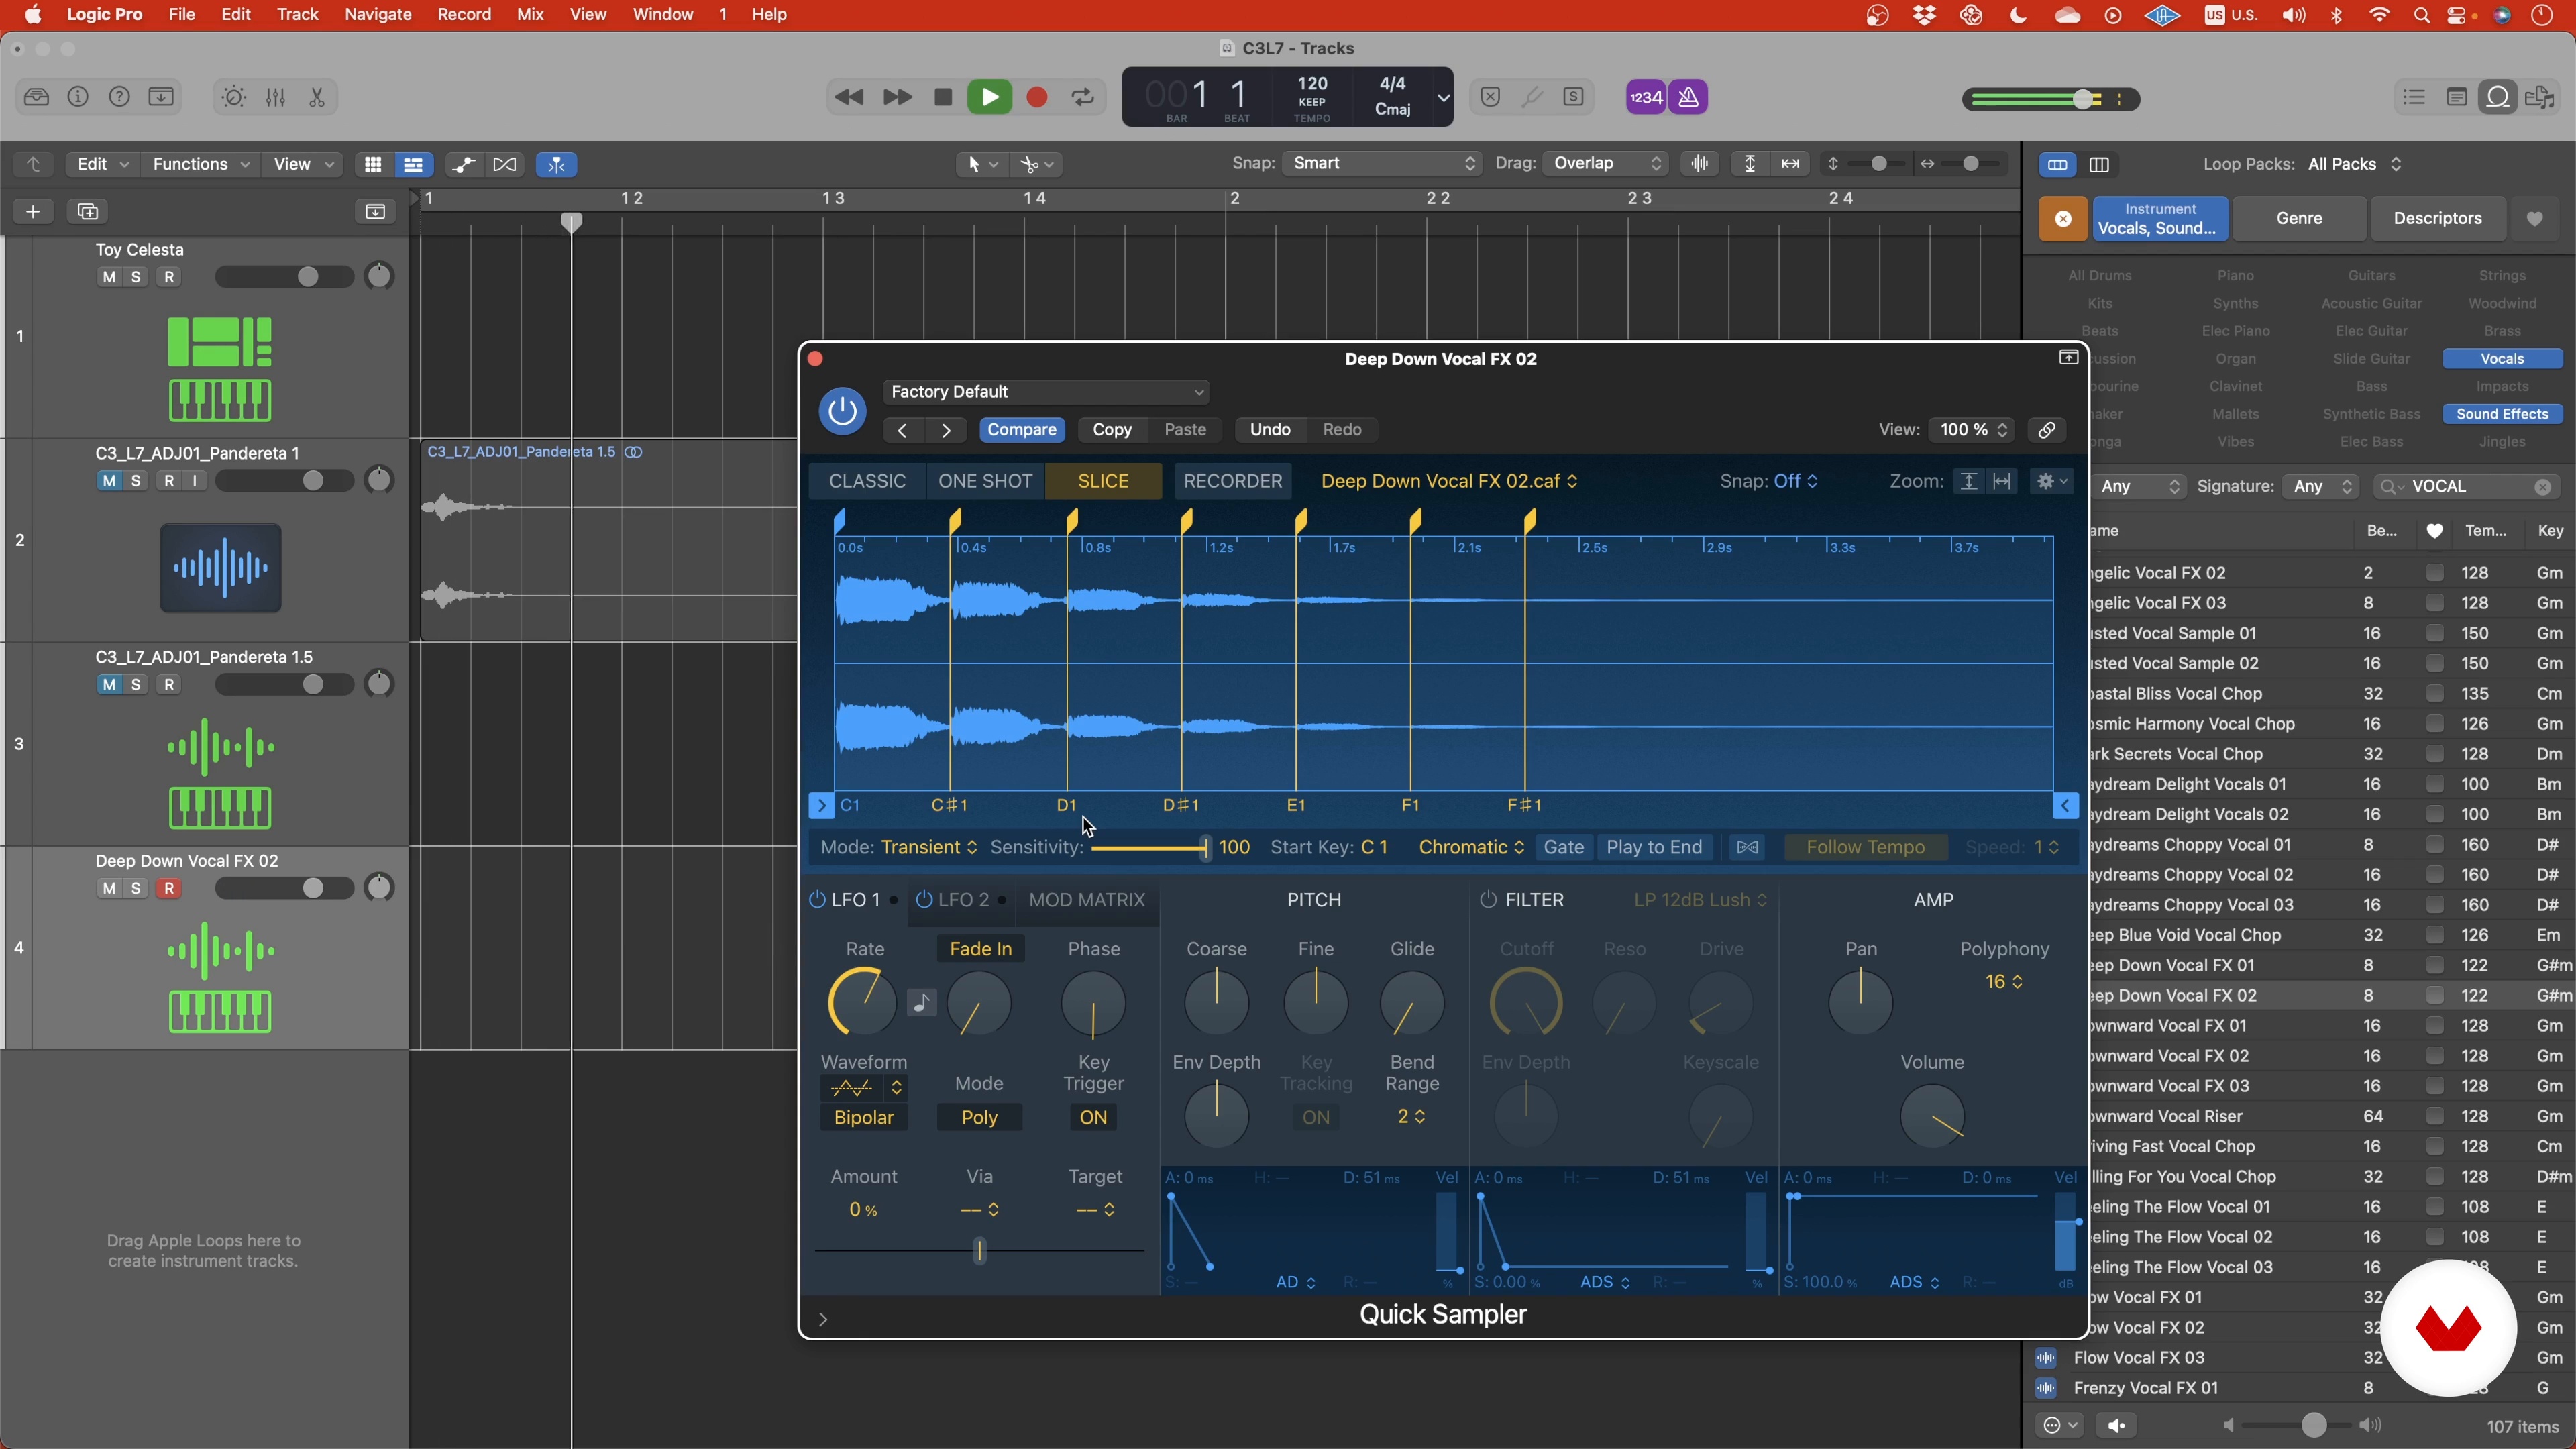Open the Drag Overlap dropdown
The image size is (2576, 1449).
click(x=1605, y=164)
